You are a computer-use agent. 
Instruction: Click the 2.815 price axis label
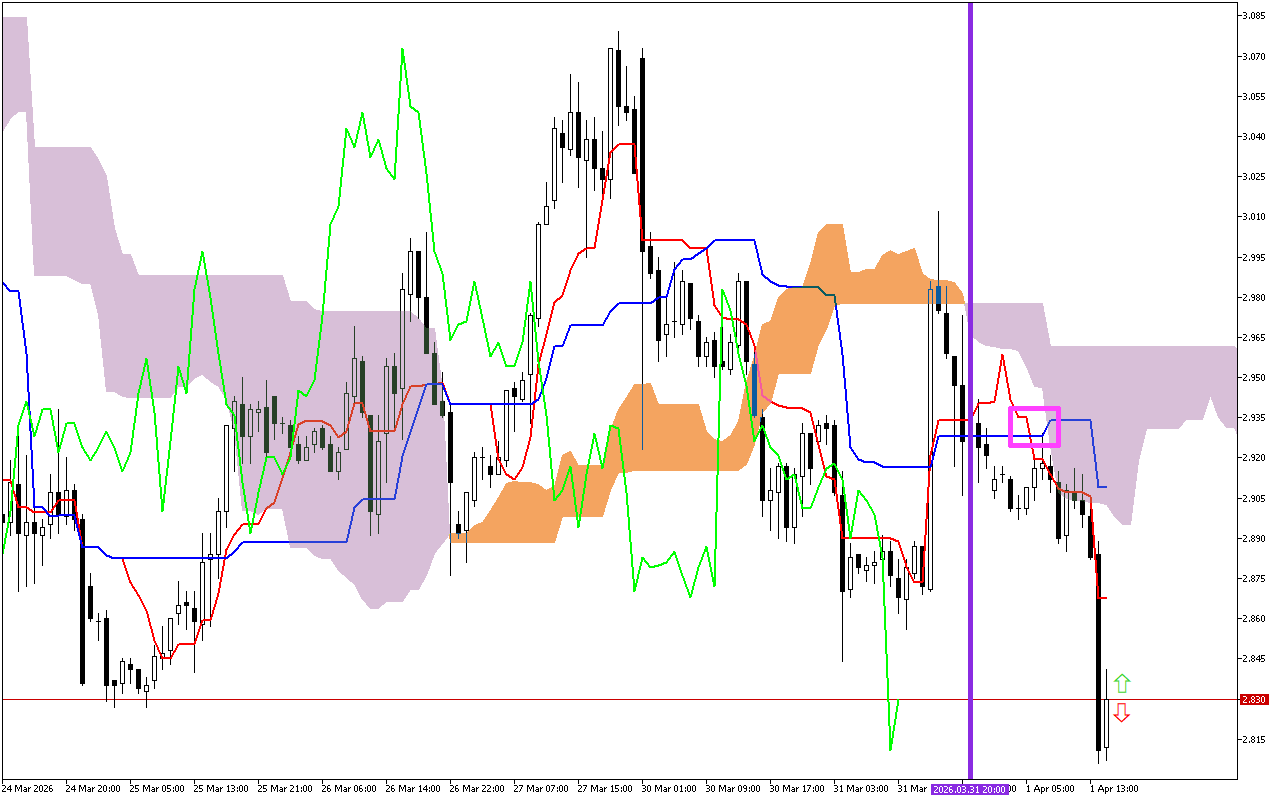(1254, 740)
